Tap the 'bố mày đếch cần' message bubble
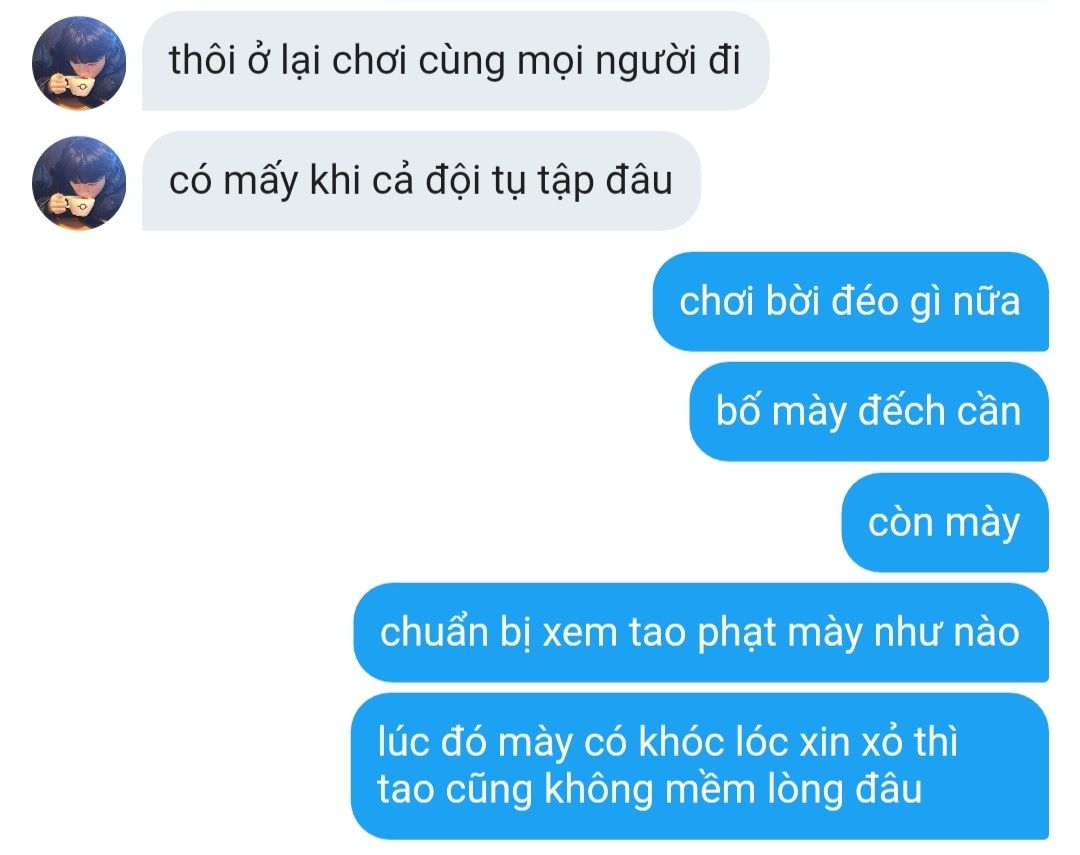Image resolution: width=1080 pixels, height=855 pixels. pyautogui.click(x=869, y=411)
